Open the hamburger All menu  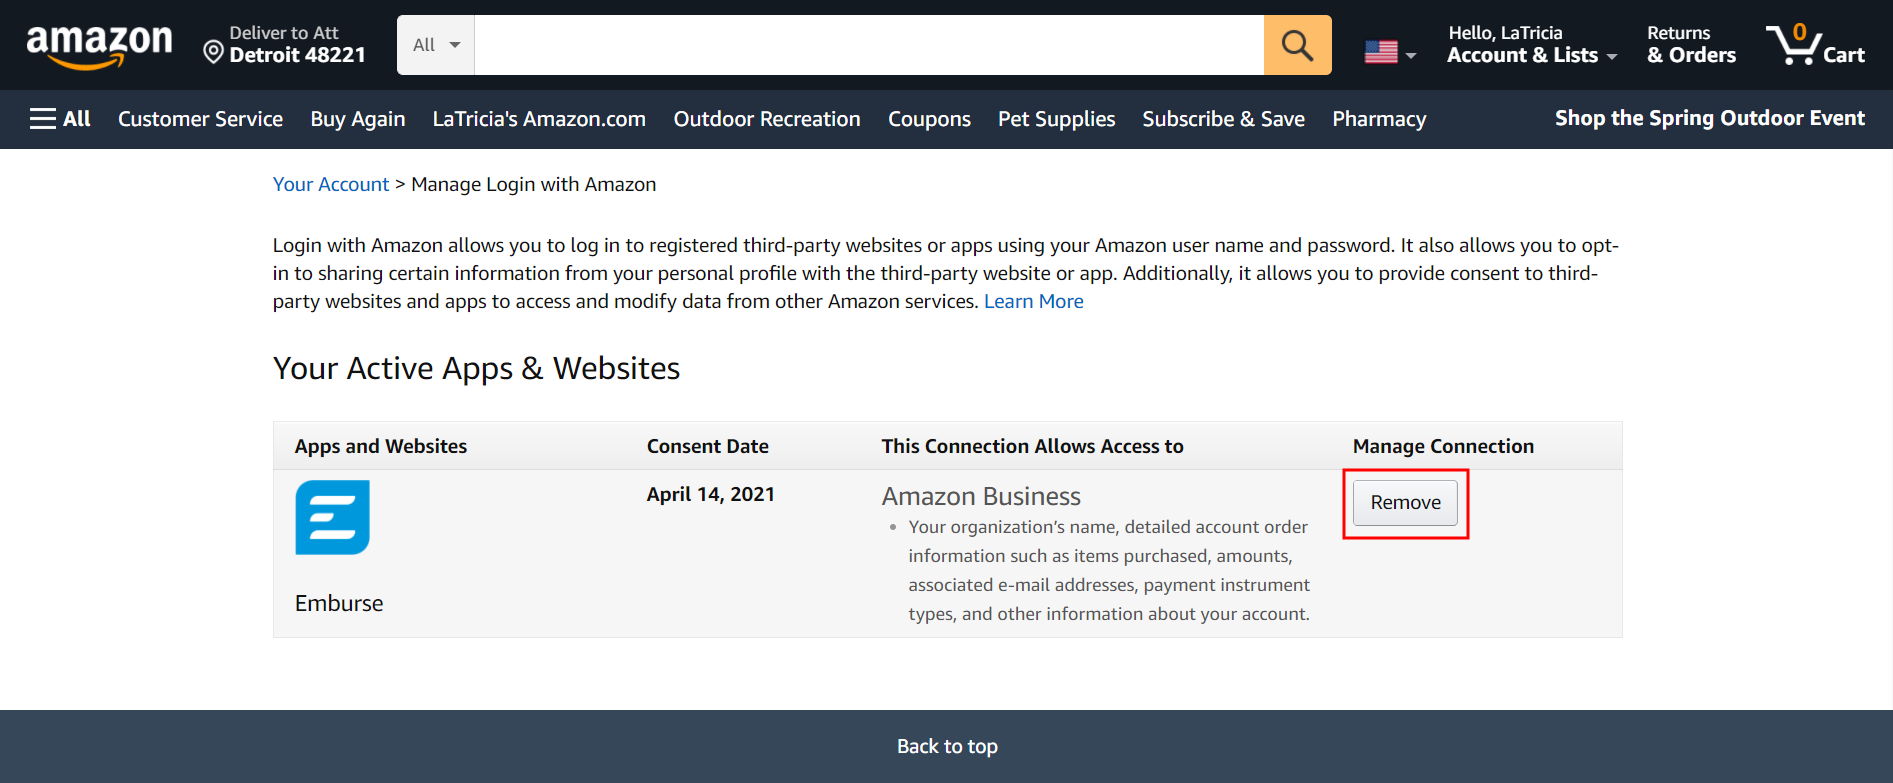[x=60, y=119]
